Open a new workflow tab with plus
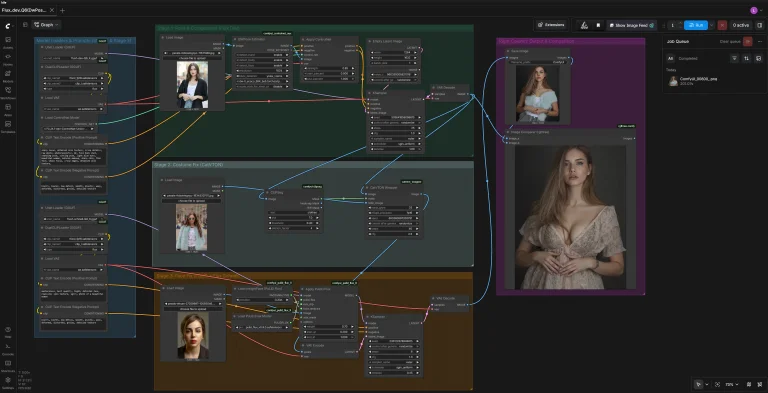This screenshot has width=768, height=393. 62,10
